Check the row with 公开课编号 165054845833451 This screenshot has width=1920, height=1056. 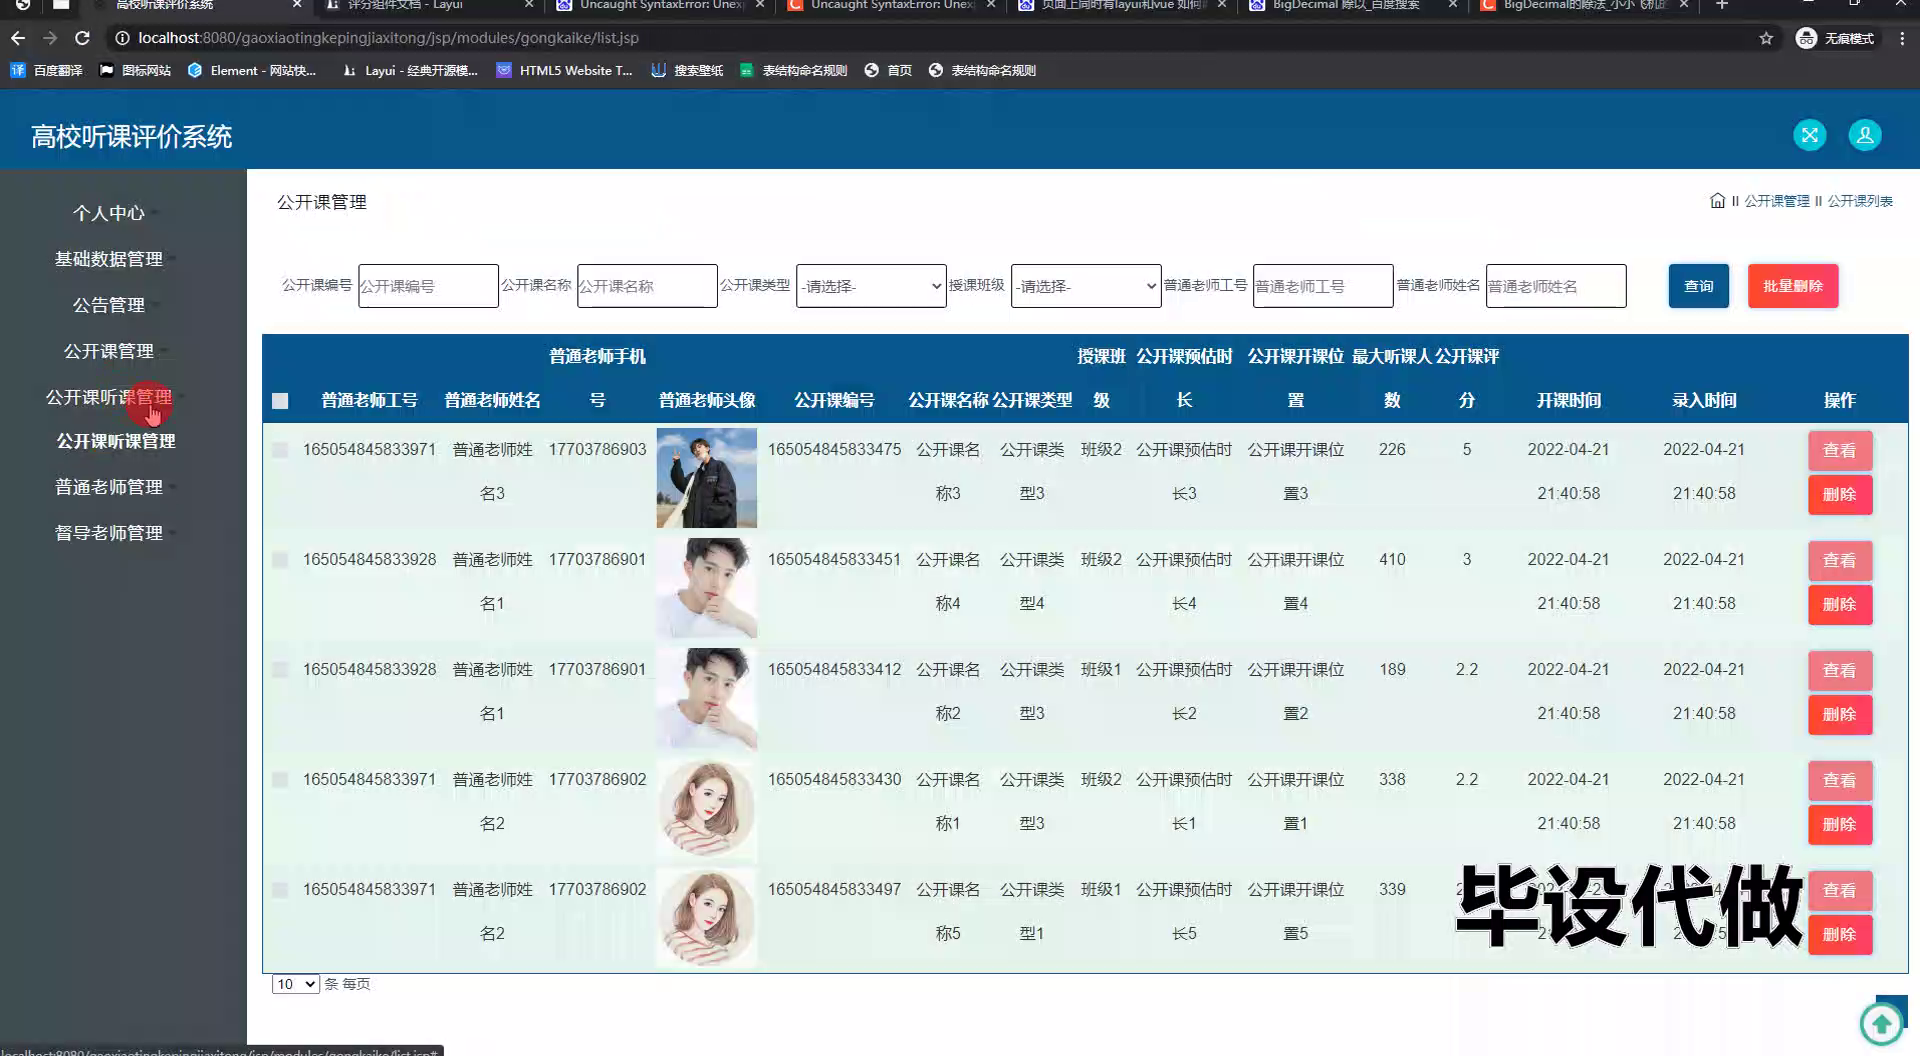pyautogui.click(x=280, y=560)
